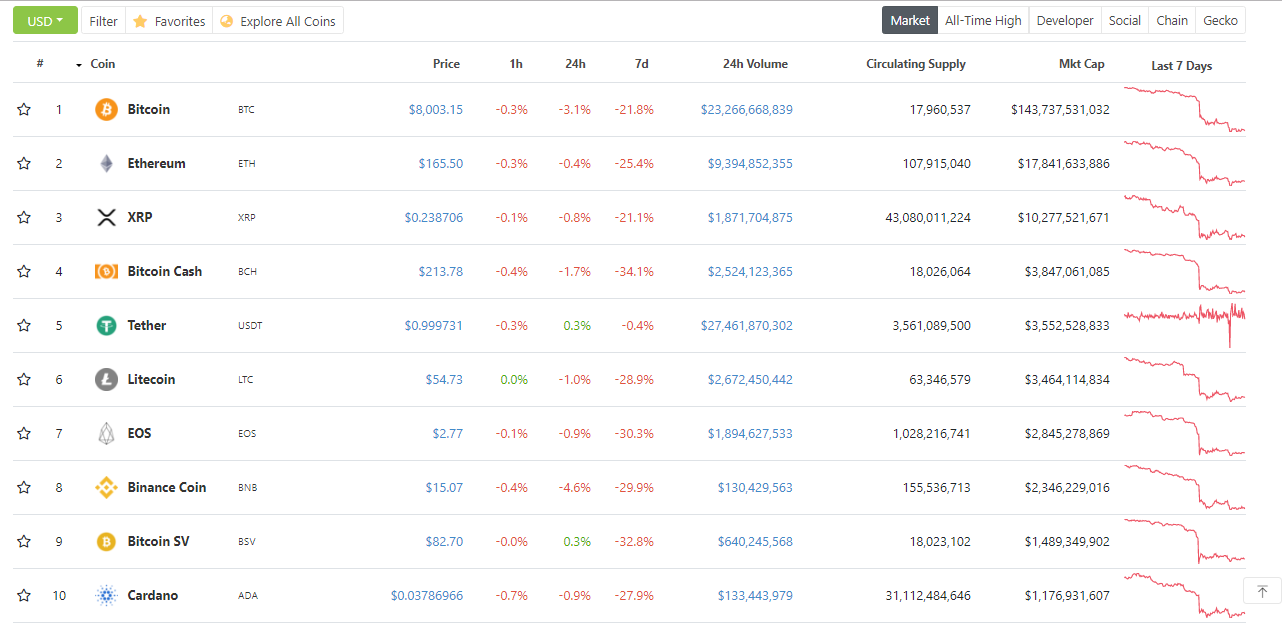Open Tether 7-day sparkline chart
The height and width of the screenshot is (624, 1282).
pos(1185,326)
